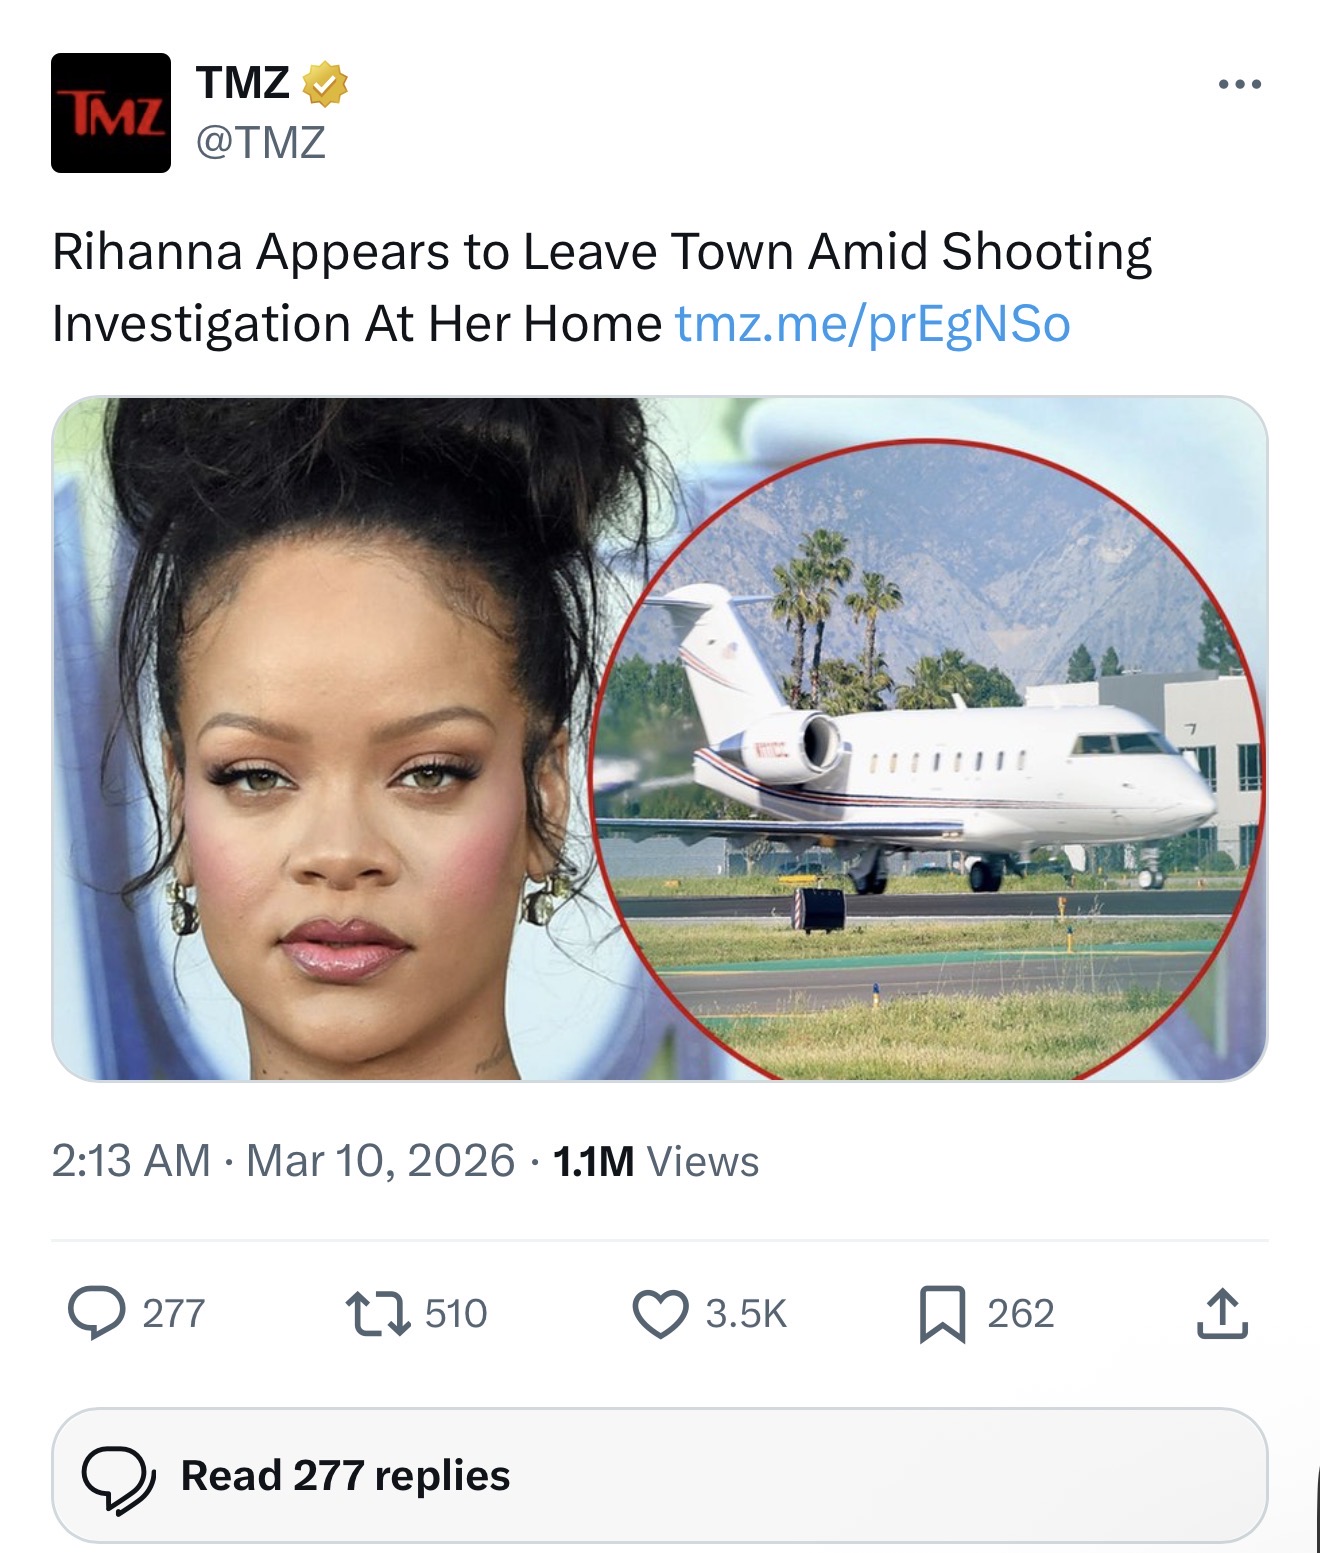
Task: Click the 3.5K likes count
Action: pyautogui.click(x=746, y=1313)
